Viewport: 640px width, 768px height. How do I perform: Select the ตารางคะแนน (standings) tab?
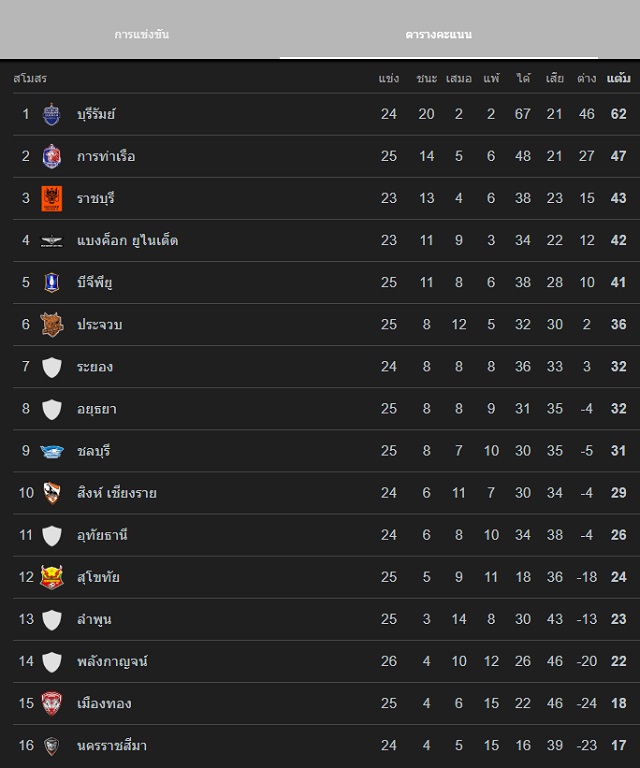[x=439, y=34]
